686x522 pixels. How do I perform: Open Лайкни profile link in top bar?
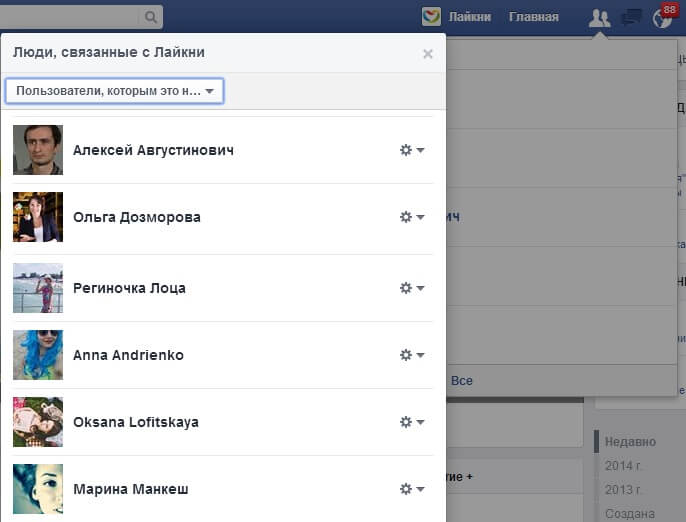pos(470,17)
